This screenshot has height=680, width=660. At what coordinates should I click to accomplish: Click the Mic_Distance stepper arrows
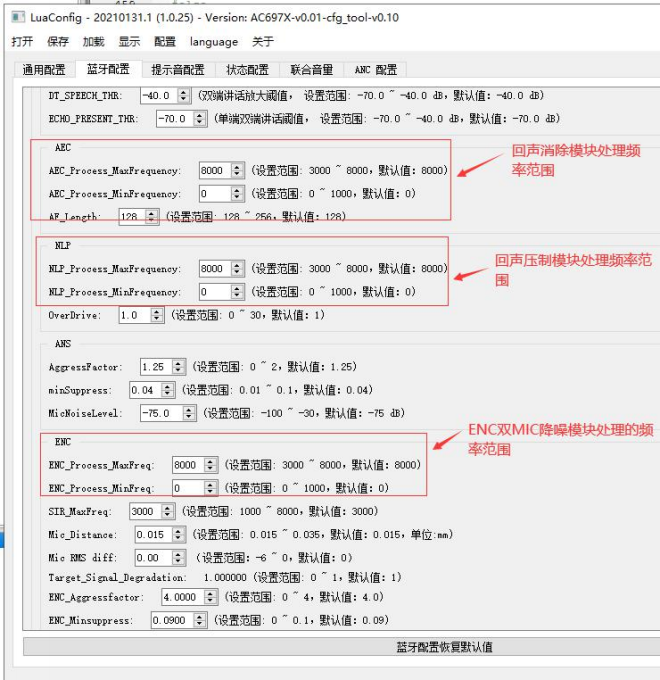pyautogui.click(x=178, y=534)
